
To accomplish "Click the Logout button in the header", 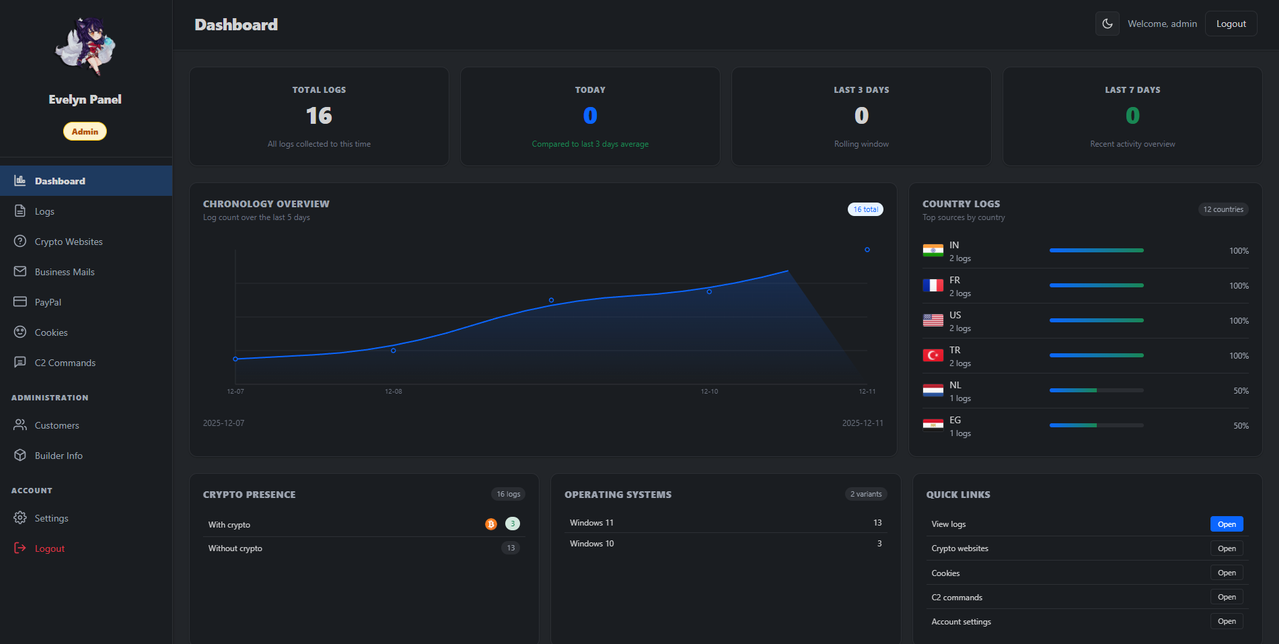I will click(1231, 24).
